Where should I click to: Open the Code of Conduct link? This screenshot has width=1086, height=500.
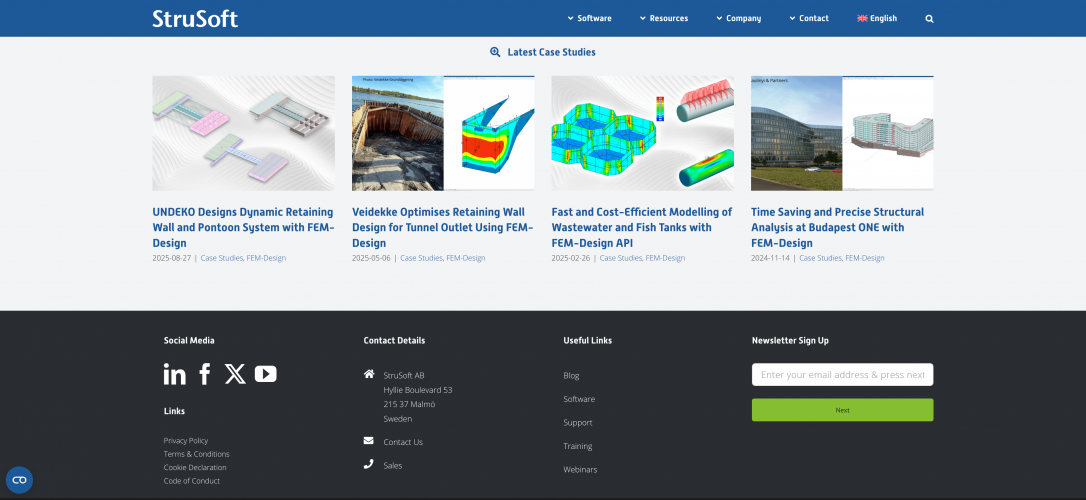coord(192,481)
